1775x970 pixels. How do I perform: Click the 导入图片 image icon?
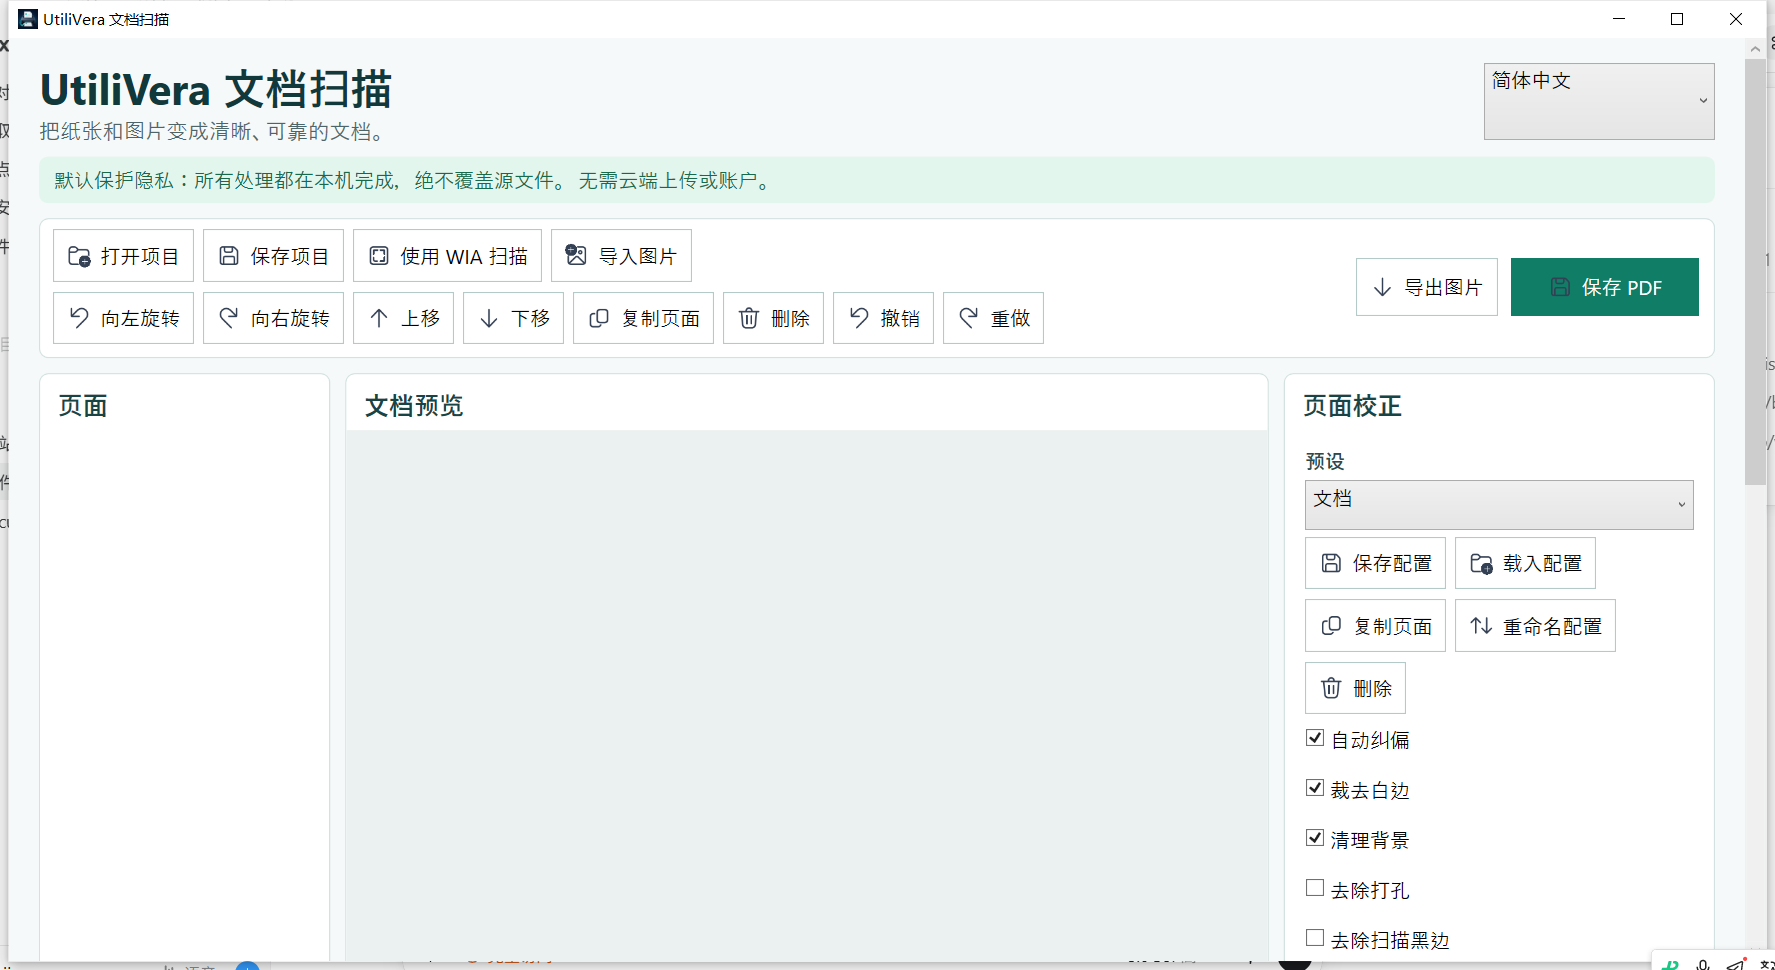point(576,255)
